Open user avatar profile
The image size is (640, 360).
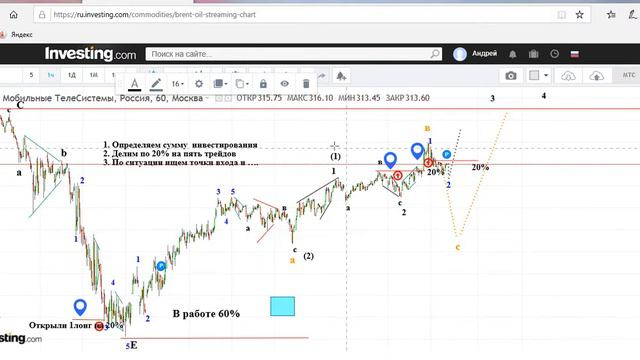click(x=460, y=54)
